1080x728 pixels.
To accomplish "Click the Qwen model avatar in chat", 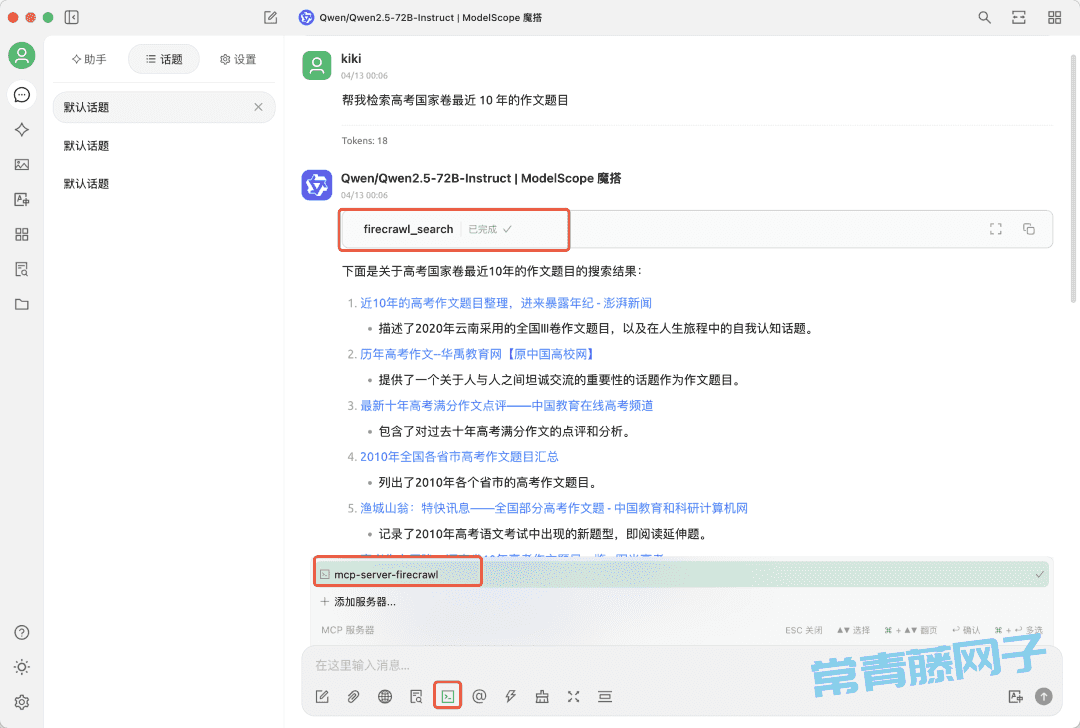I will click(x=317, y=185).
